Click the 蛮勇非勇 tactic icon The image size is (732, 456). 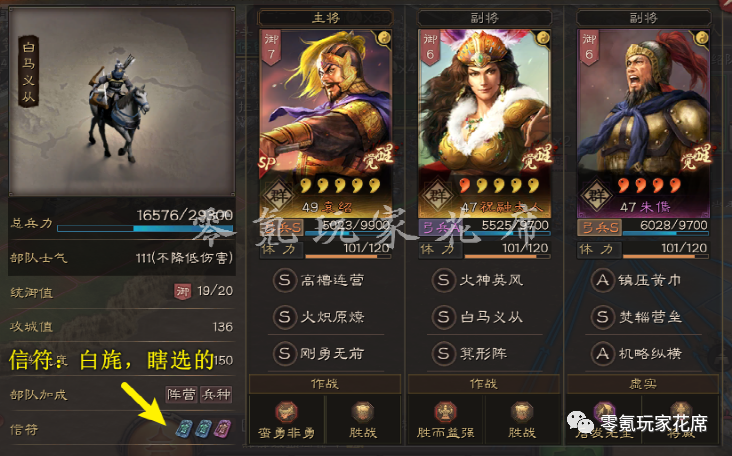[x=286, y=413]
